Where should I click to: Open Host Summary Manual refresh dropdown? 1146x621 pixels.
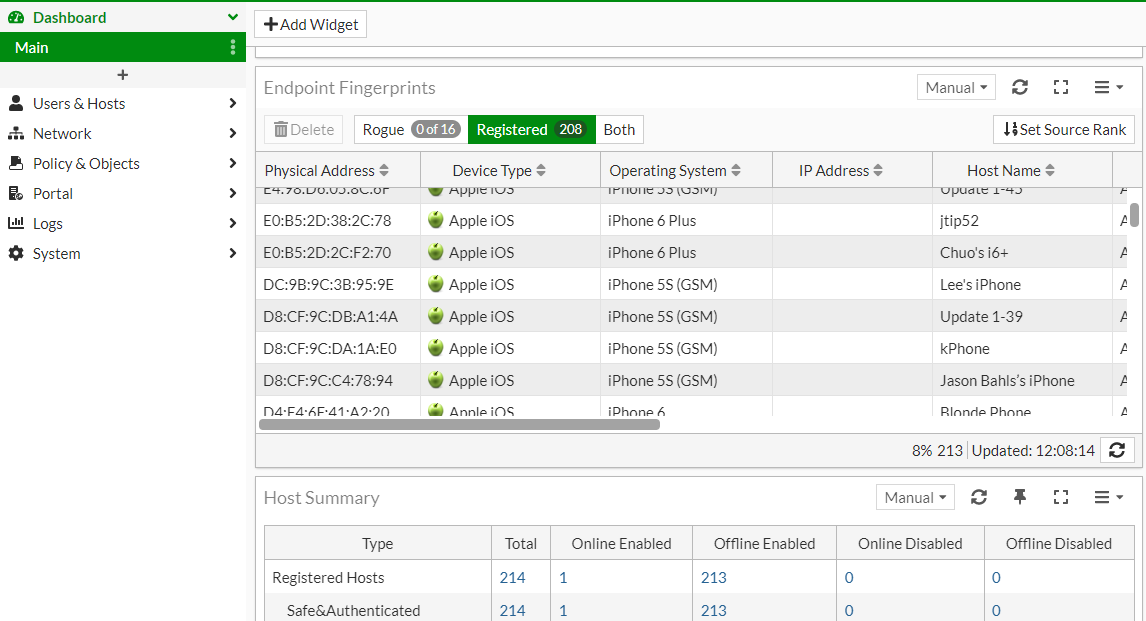(x=915, y=497)
